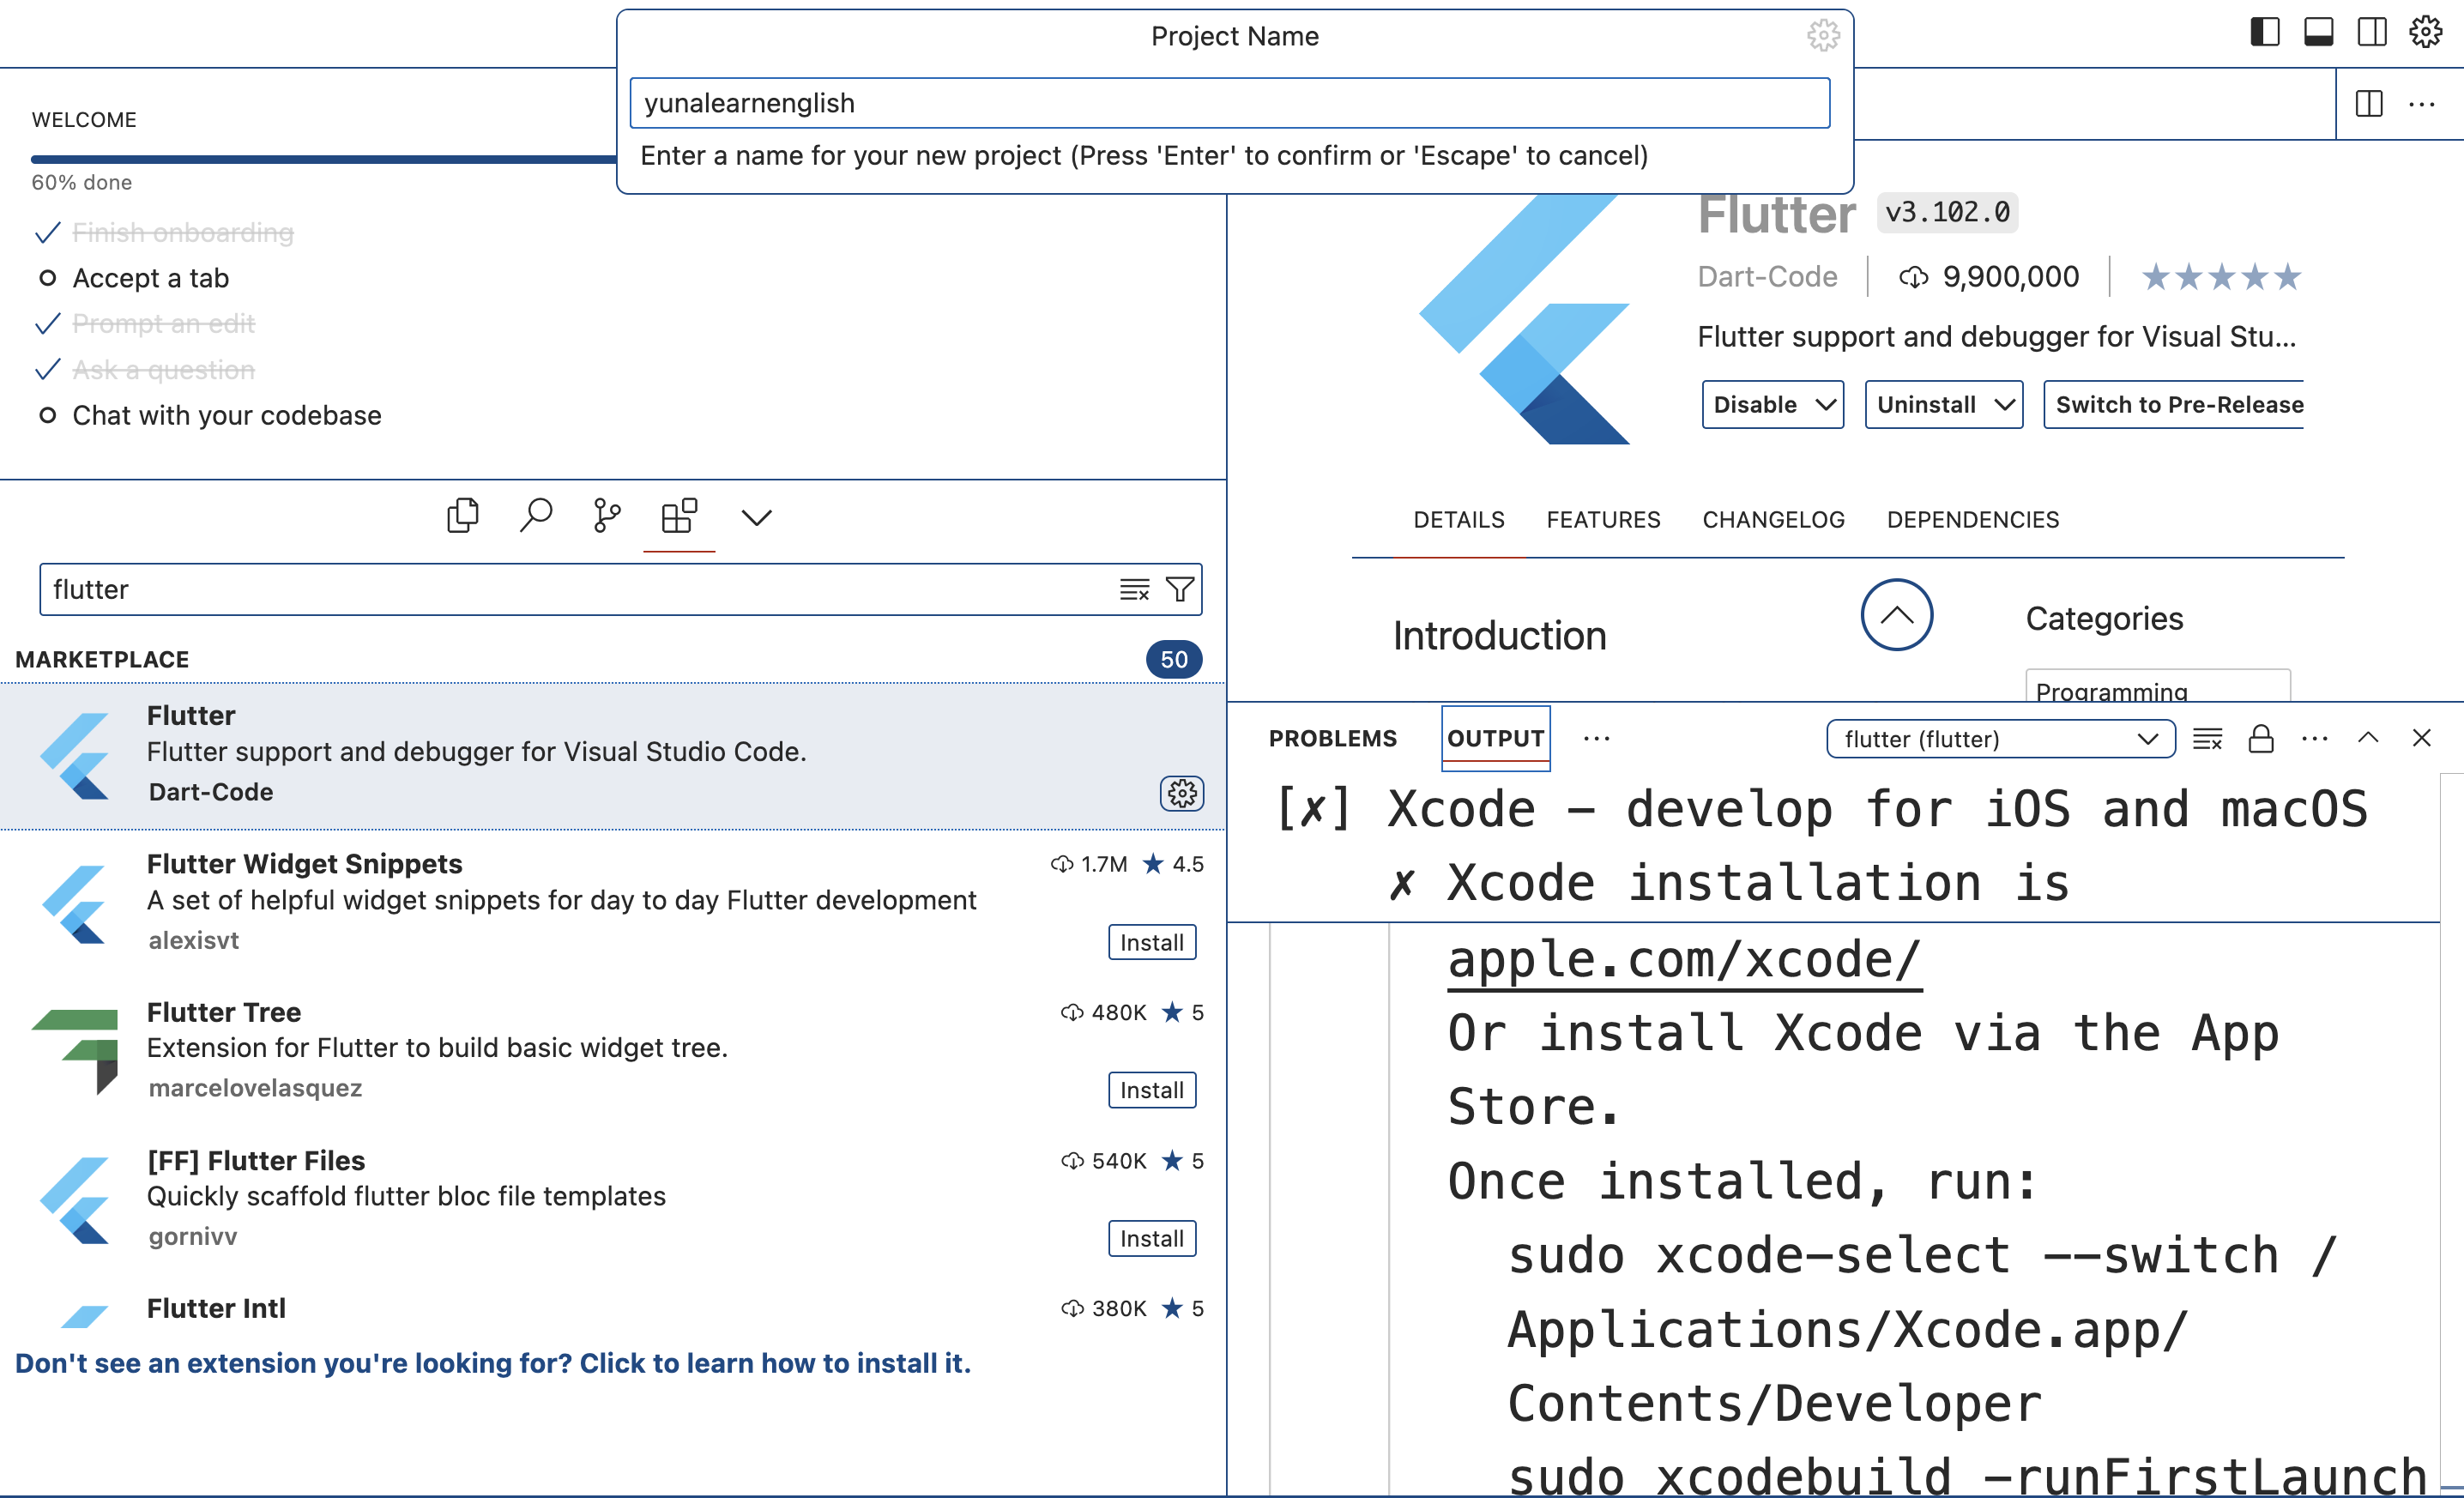Switch to the PROBLEMS tab
Viewport: 2464px width, 1498px height.
coord(1333,739)
